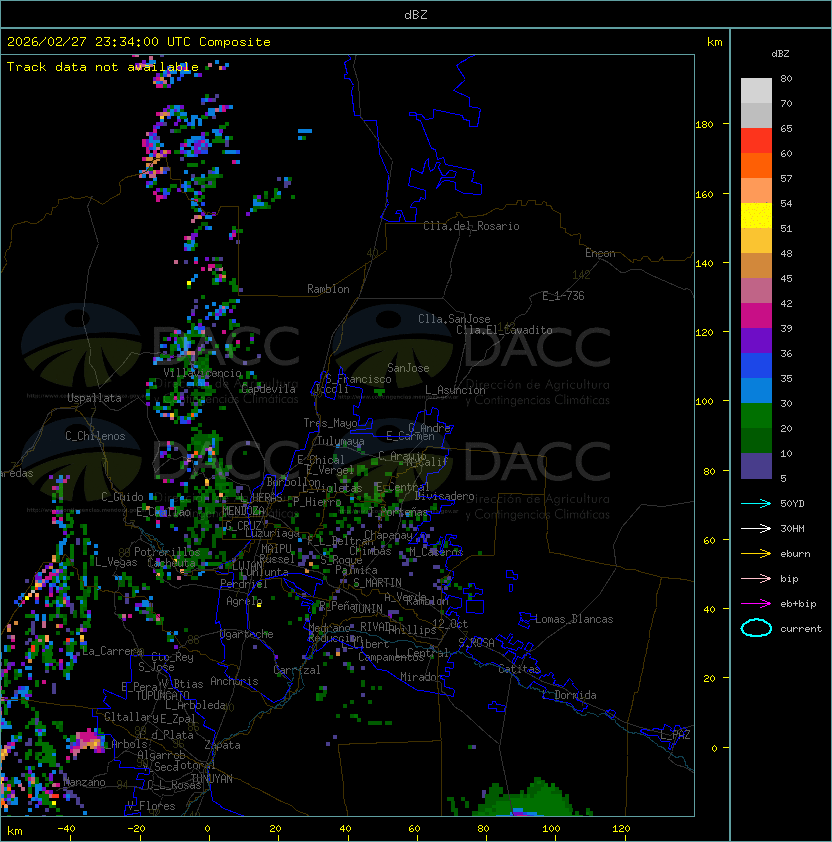
Task: Click the magenta eb+bip arrow icon
Action: (756, 604)
